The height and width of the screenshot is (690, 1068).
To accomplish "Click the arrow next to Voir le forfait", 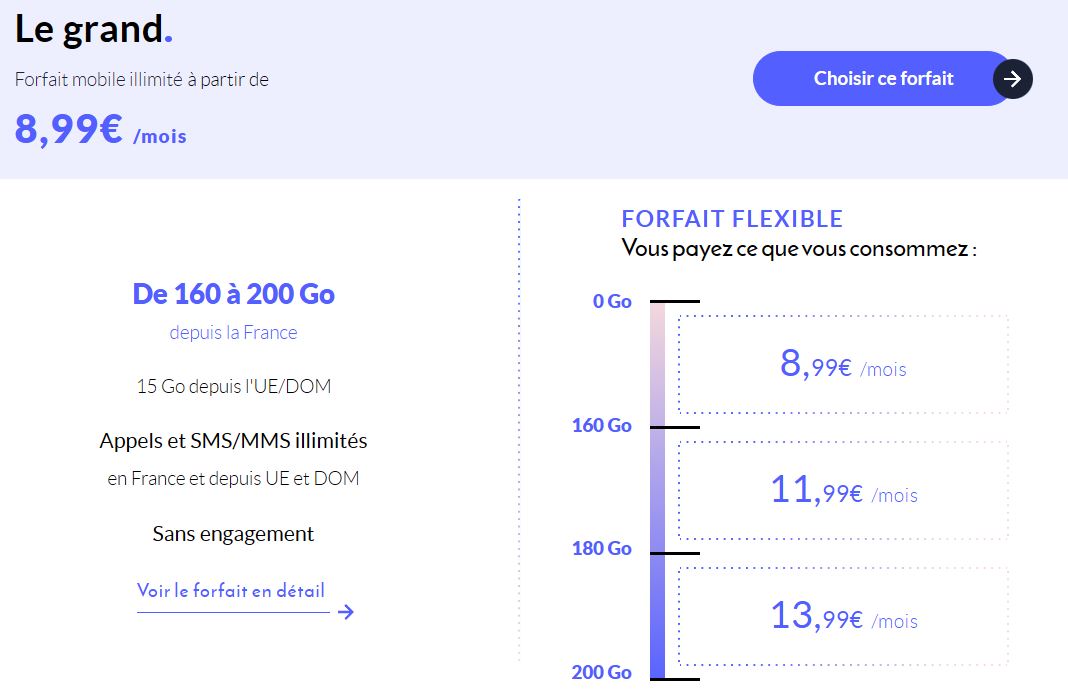I will [346, 612].
